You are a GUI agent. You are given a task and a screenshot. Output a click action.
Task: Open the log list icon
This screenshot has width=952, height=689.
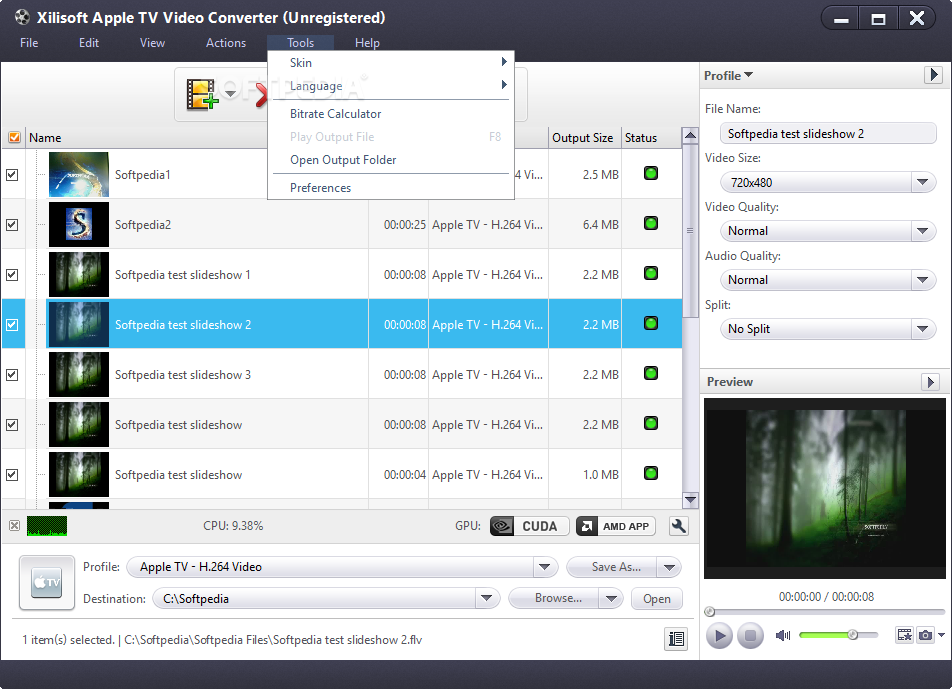tap(676, 639)
